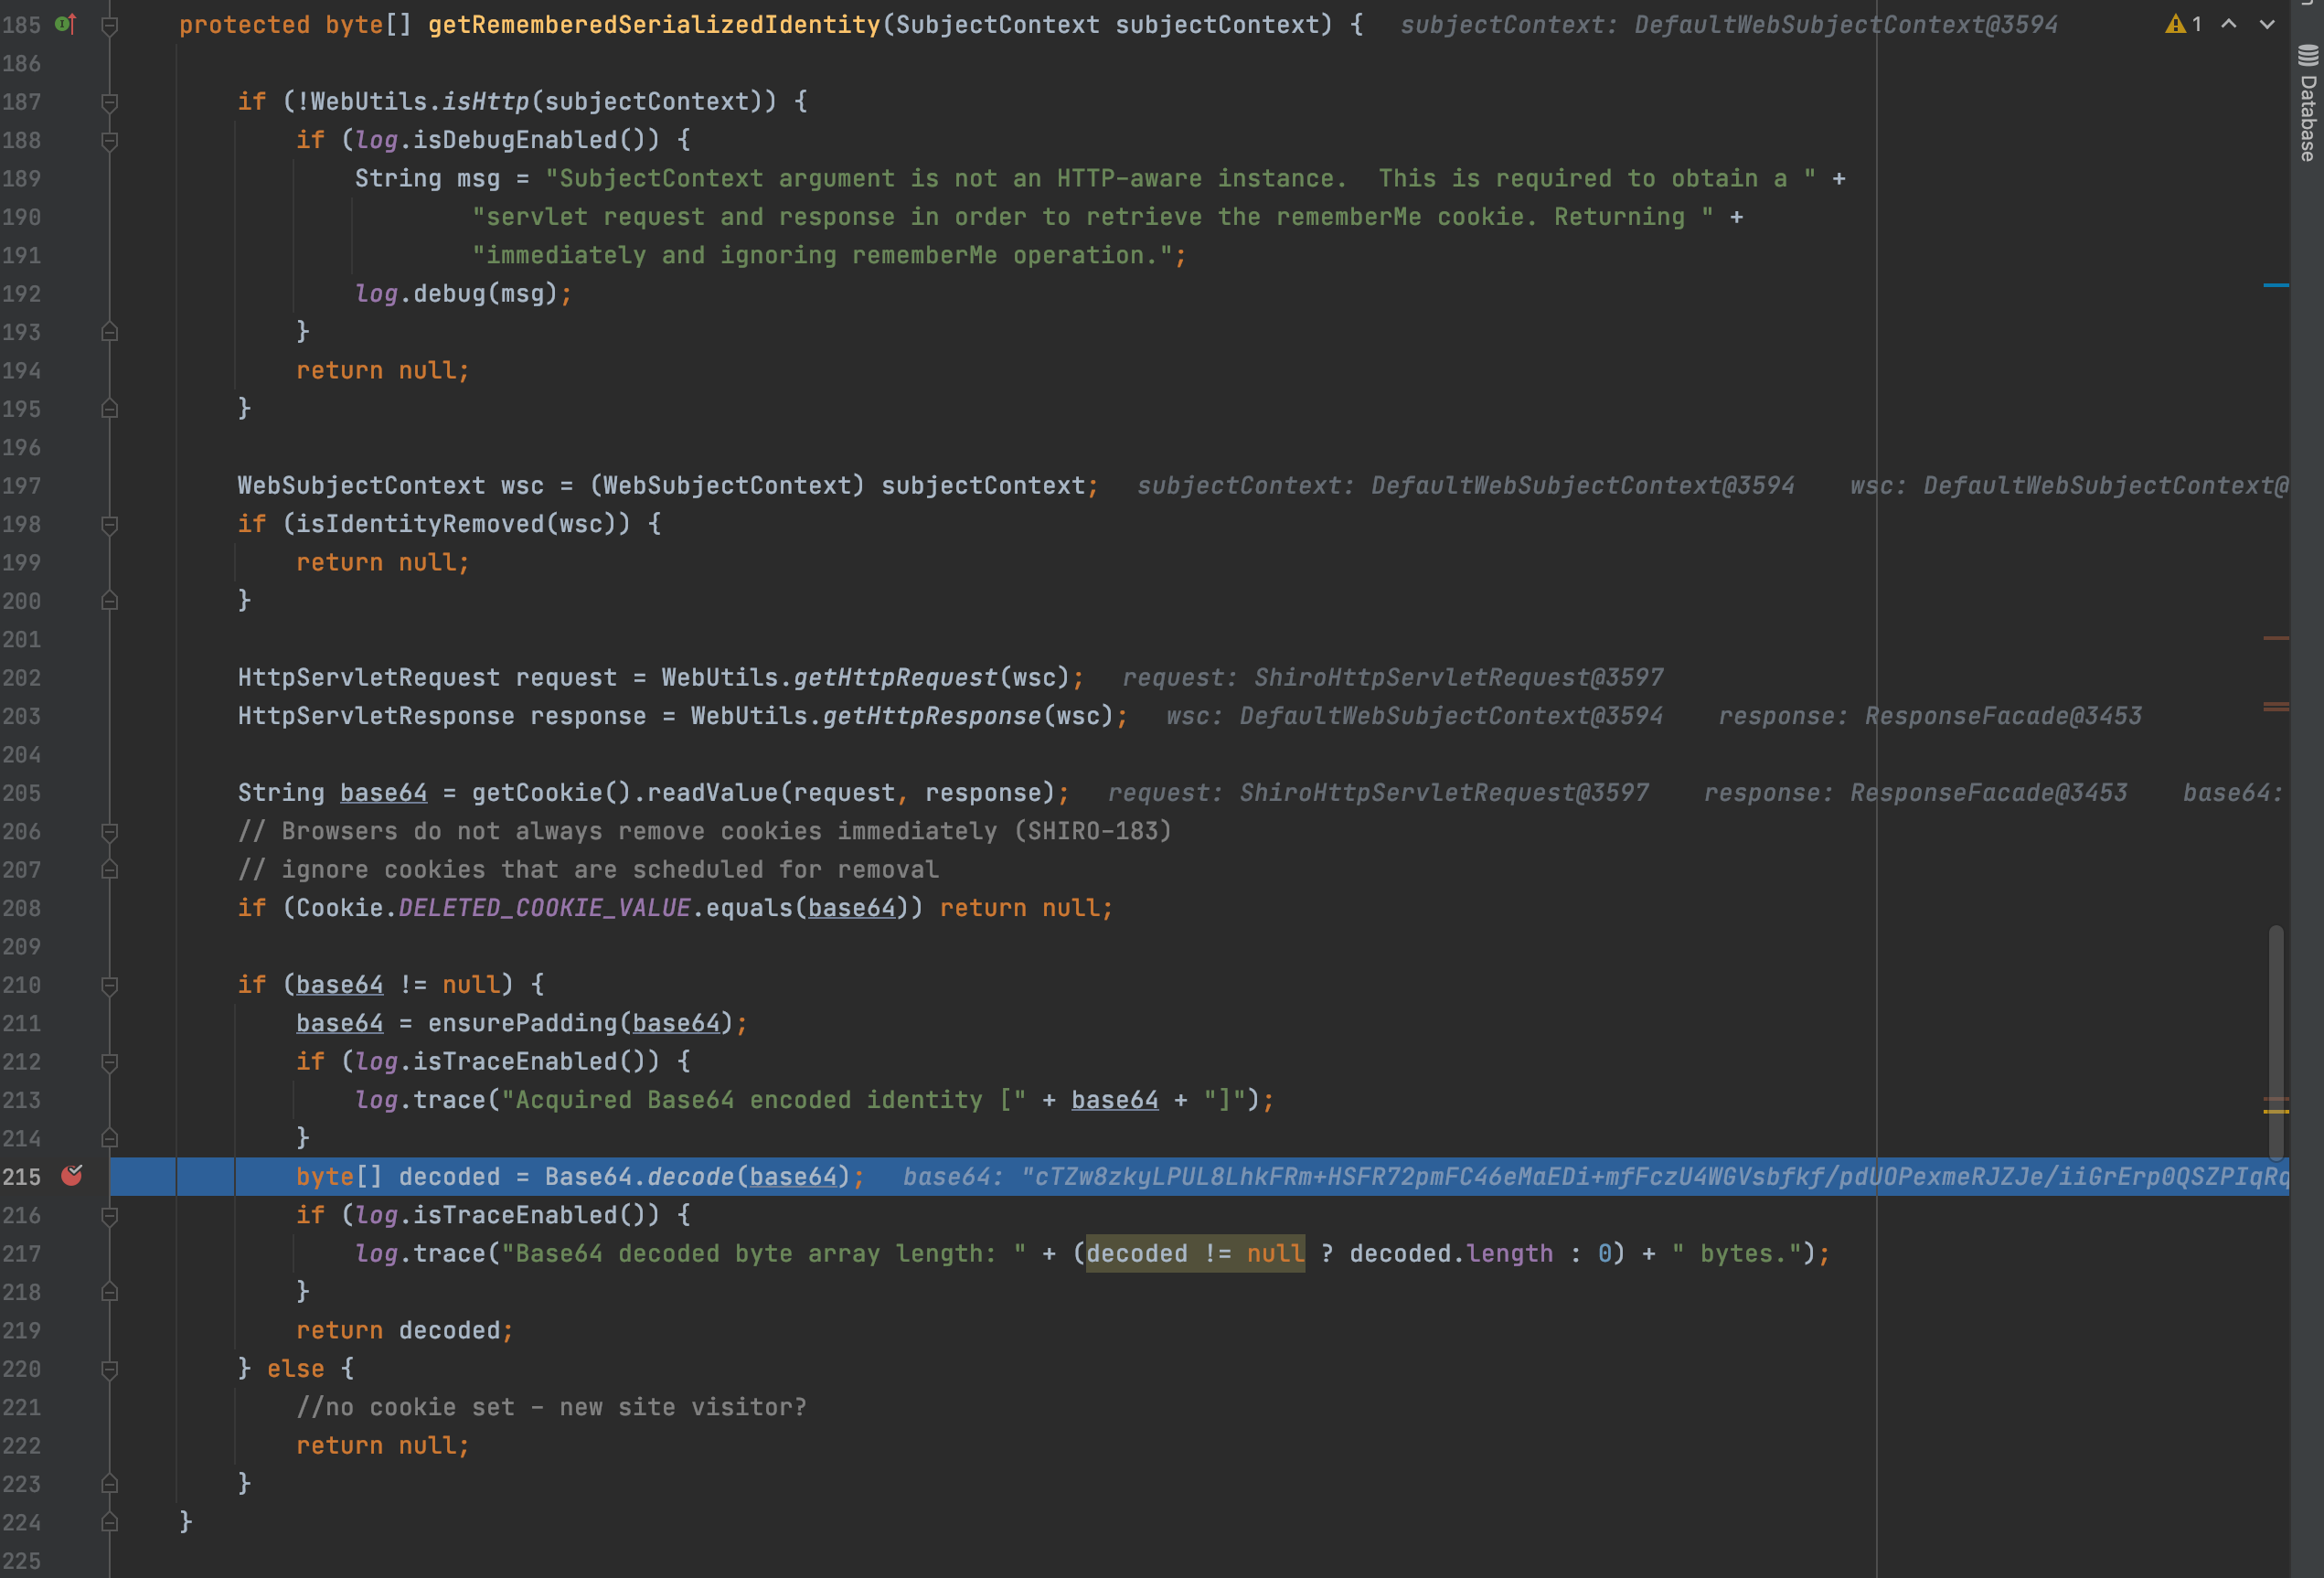2324x1578 pixels.
Task: Click gutter beside line 205 to add breakpoint
Action: (x=72, y=793)
